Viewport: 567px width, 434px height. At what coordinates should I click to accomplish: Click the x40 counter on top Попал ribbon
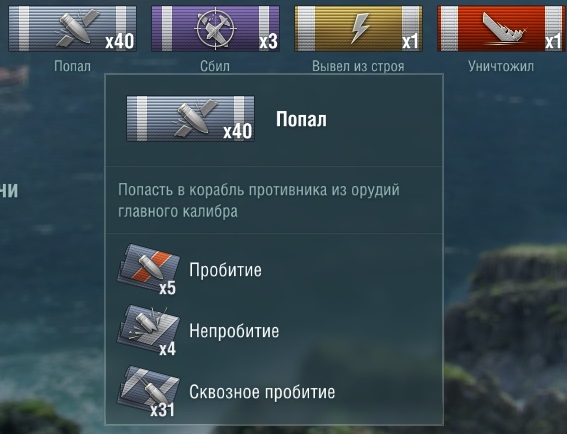point(120,42)
